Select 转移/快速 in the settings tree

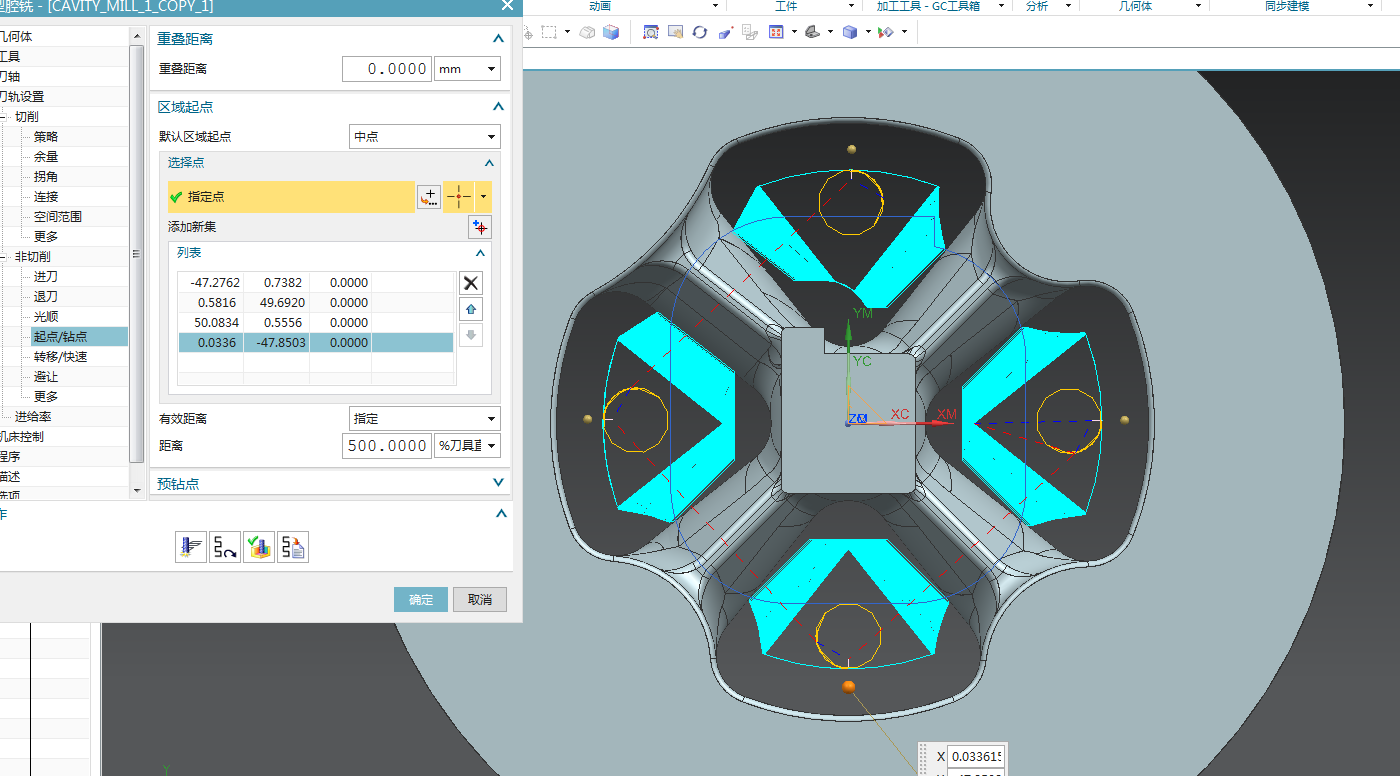[60, 357]
